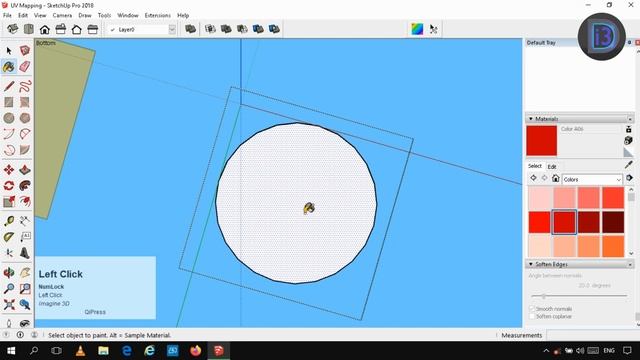Open the materials Details arrow menu
Viewport: 640px width, 360px height.
[x=629, y=178]
